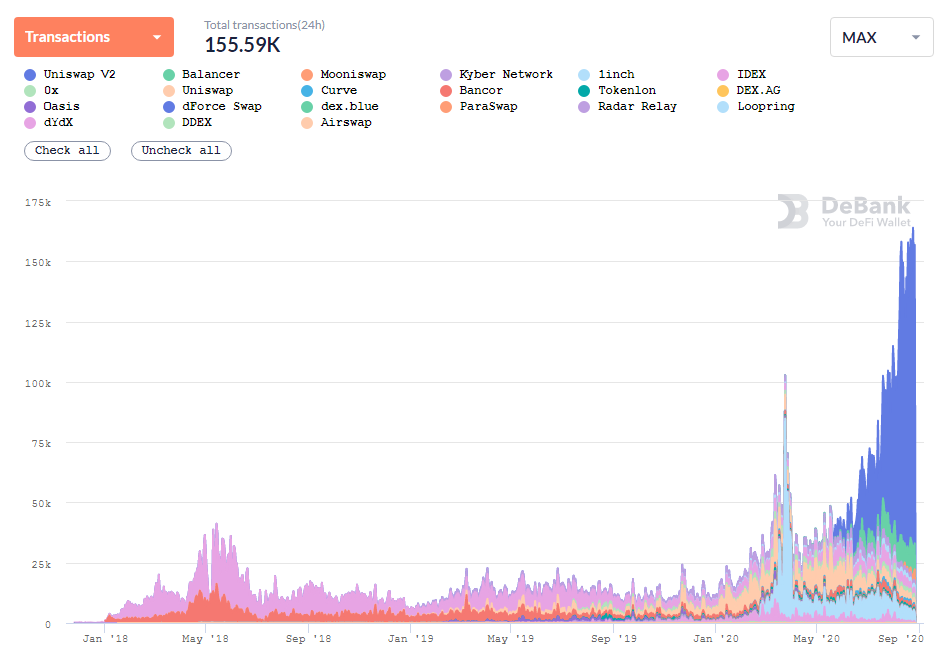Click the Check all button
Viewport: 942px width, 664px height.
[x=67, y=151]
